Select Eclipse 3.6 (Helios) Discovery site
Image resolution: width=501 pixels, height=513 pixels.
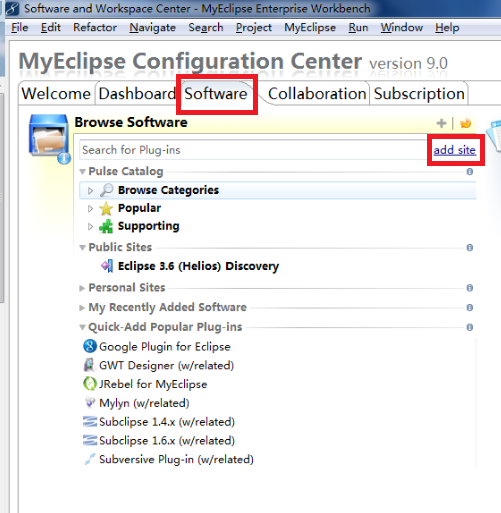[198, 266]
